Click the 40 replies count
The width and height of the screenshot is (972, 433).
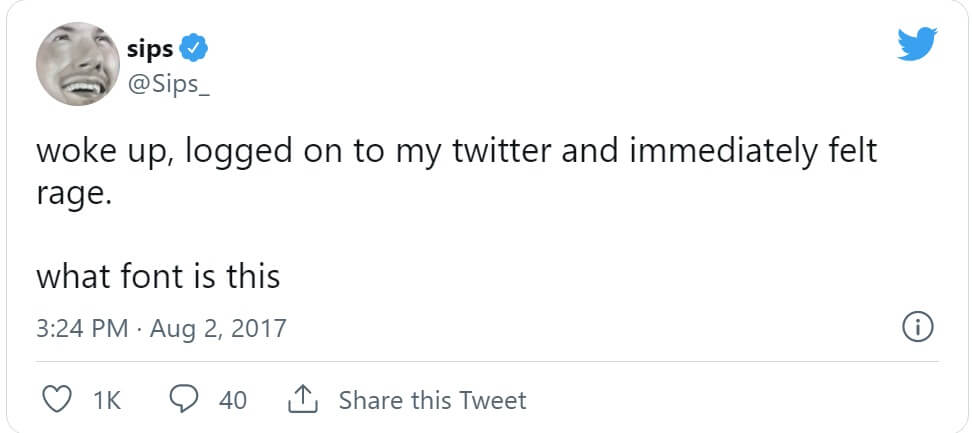coord(232,401)
